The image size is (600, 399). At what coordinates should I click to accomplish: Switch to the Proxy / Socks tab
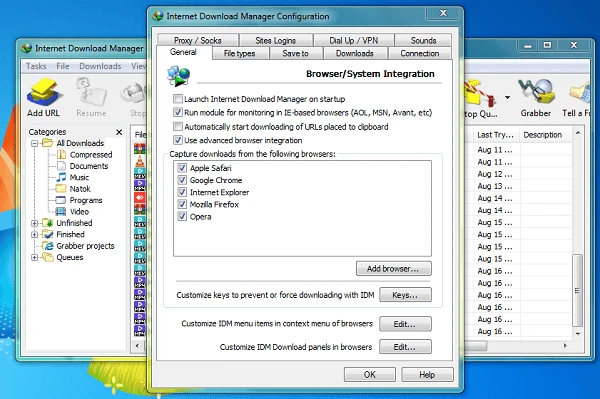[x=198, y=40]
